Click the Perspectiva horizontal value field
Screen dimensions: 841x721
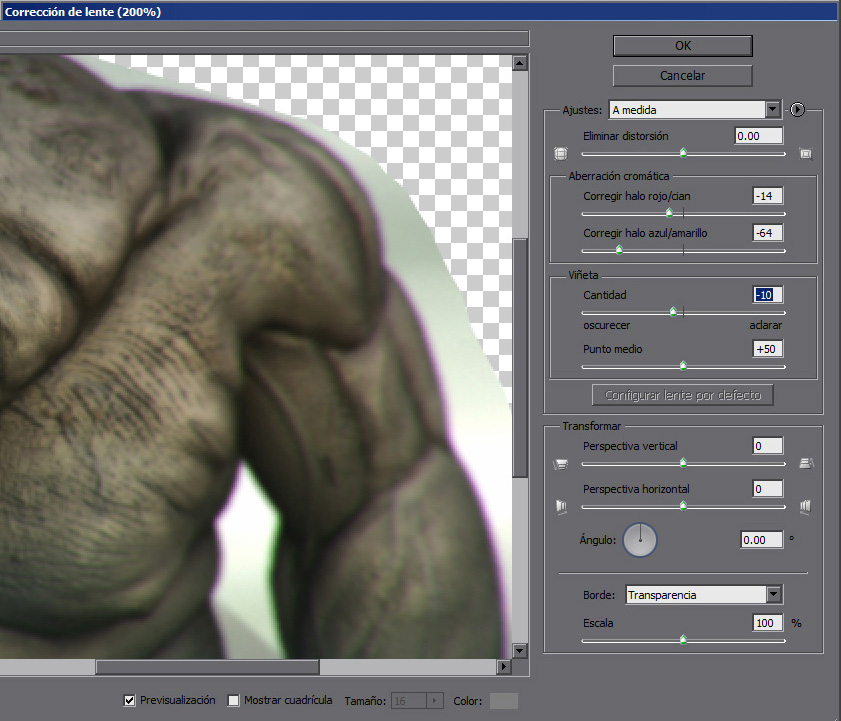pos(768,489)
